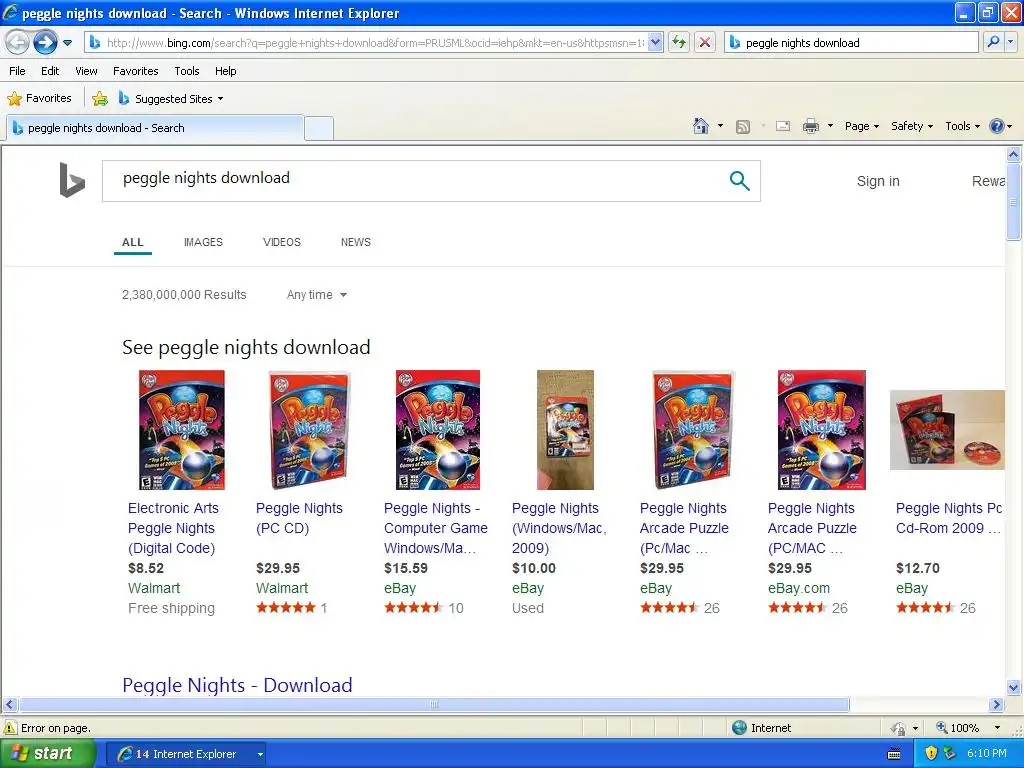Click the Peggle Nights (PC CD) thumbnail
Viewport: 1024px width, 768px height.
pos(310,430)
